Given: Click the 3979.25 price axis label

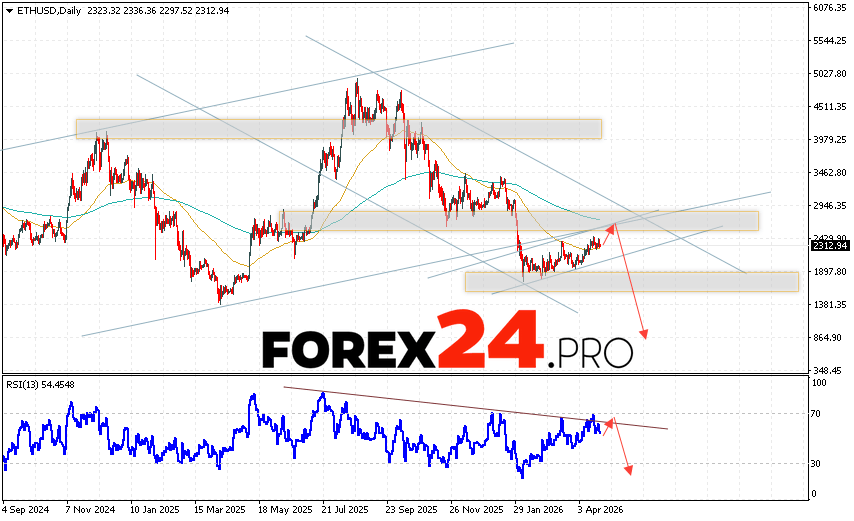Looking at the screenshot, I should [829, 140].
